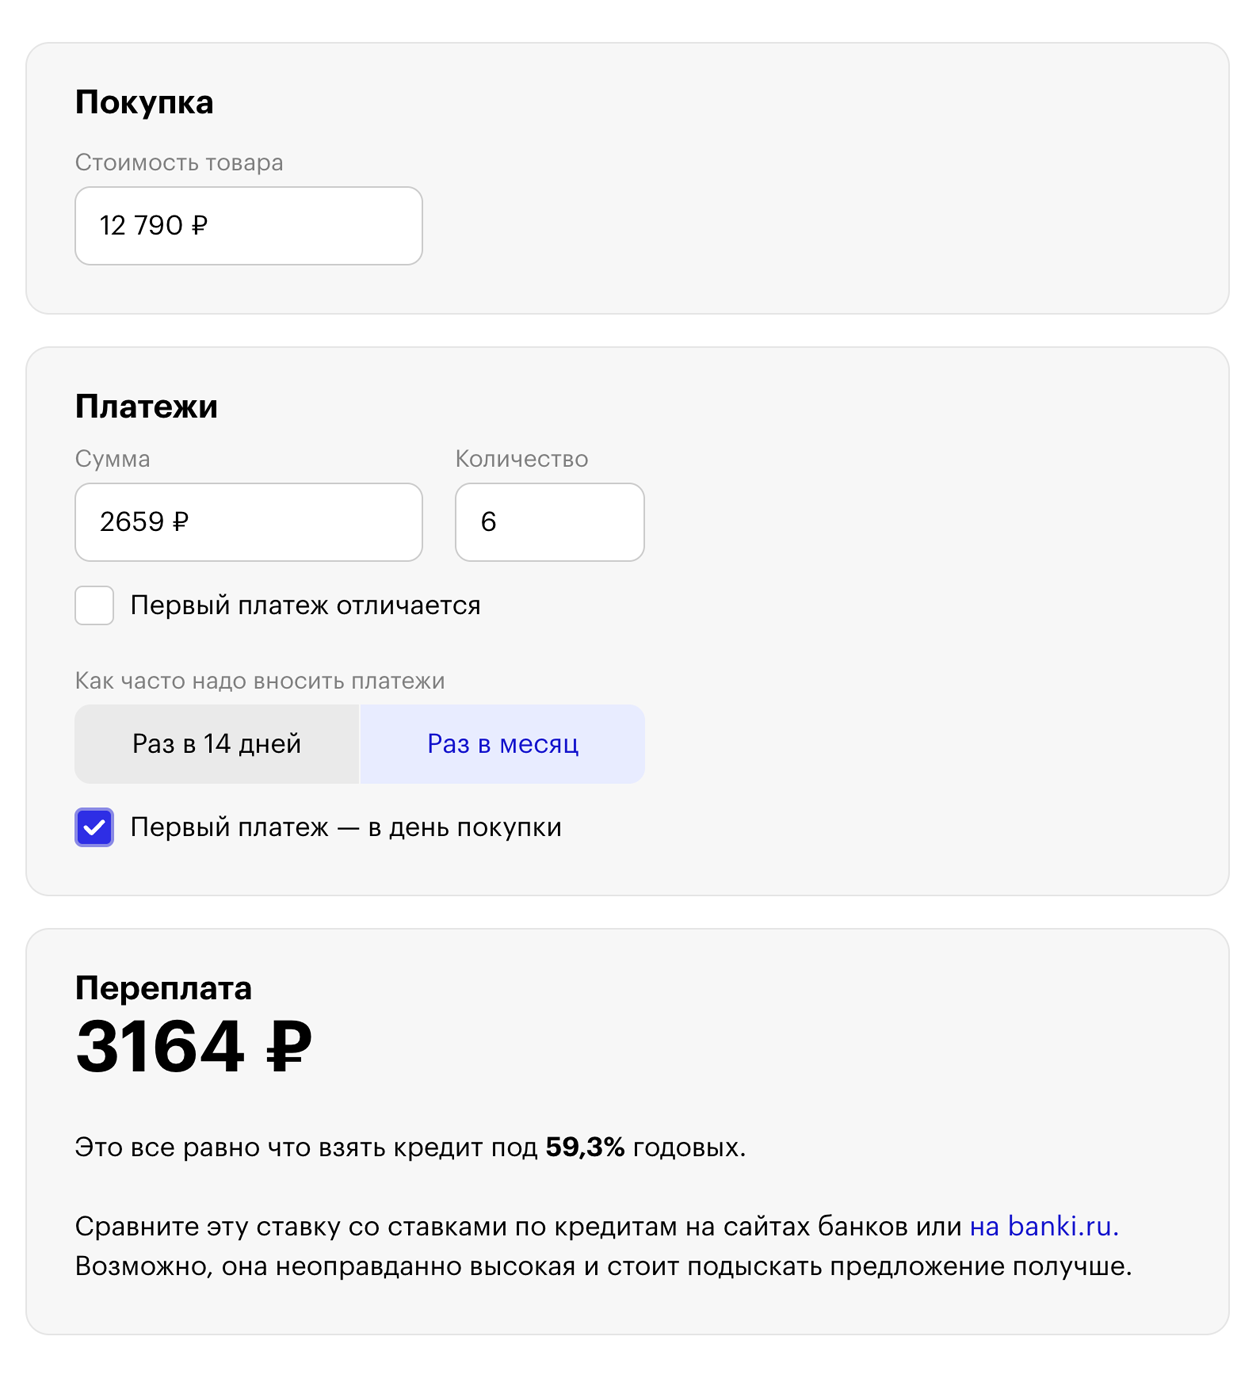Click the 'Покупка' section heading
The width and height of the screenshot is (1260, 1387).
click(144, 102)
